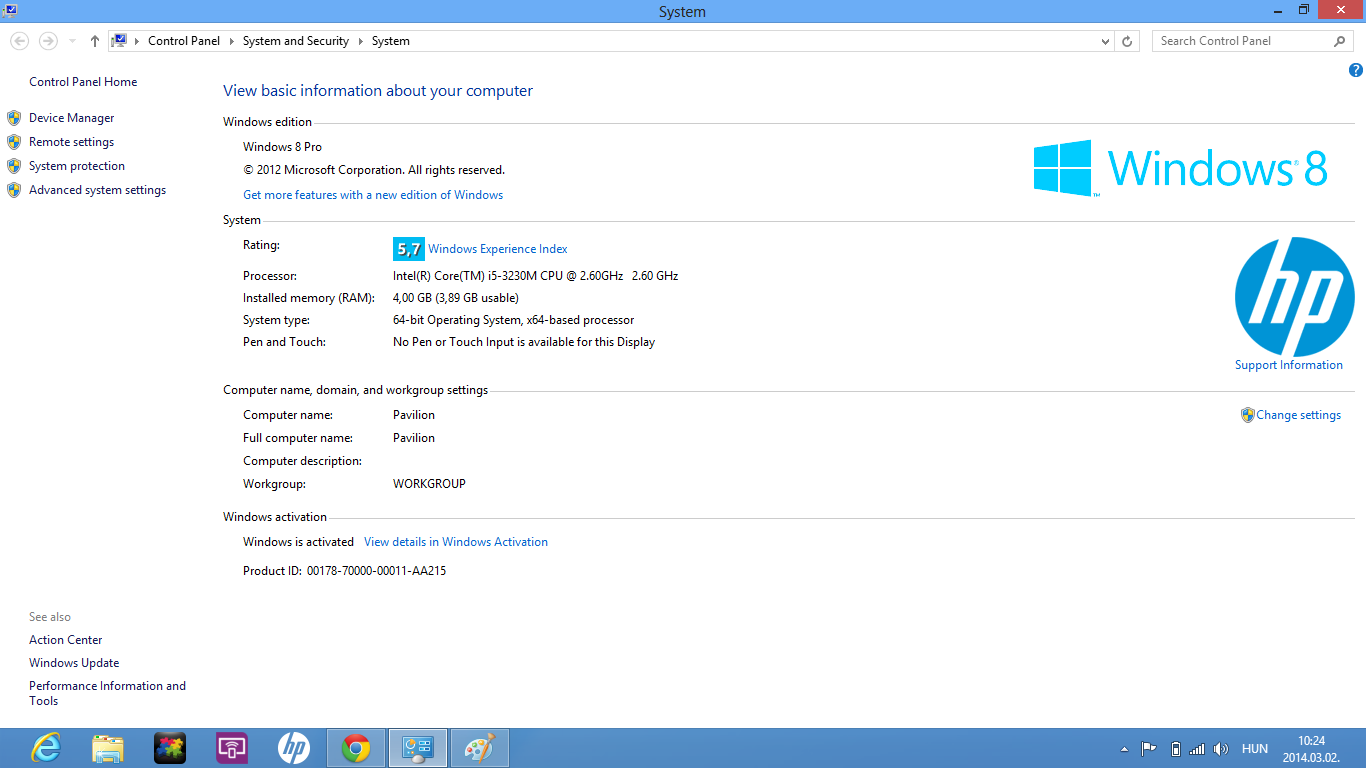Click the up arrow navigation button

point(95,41)
